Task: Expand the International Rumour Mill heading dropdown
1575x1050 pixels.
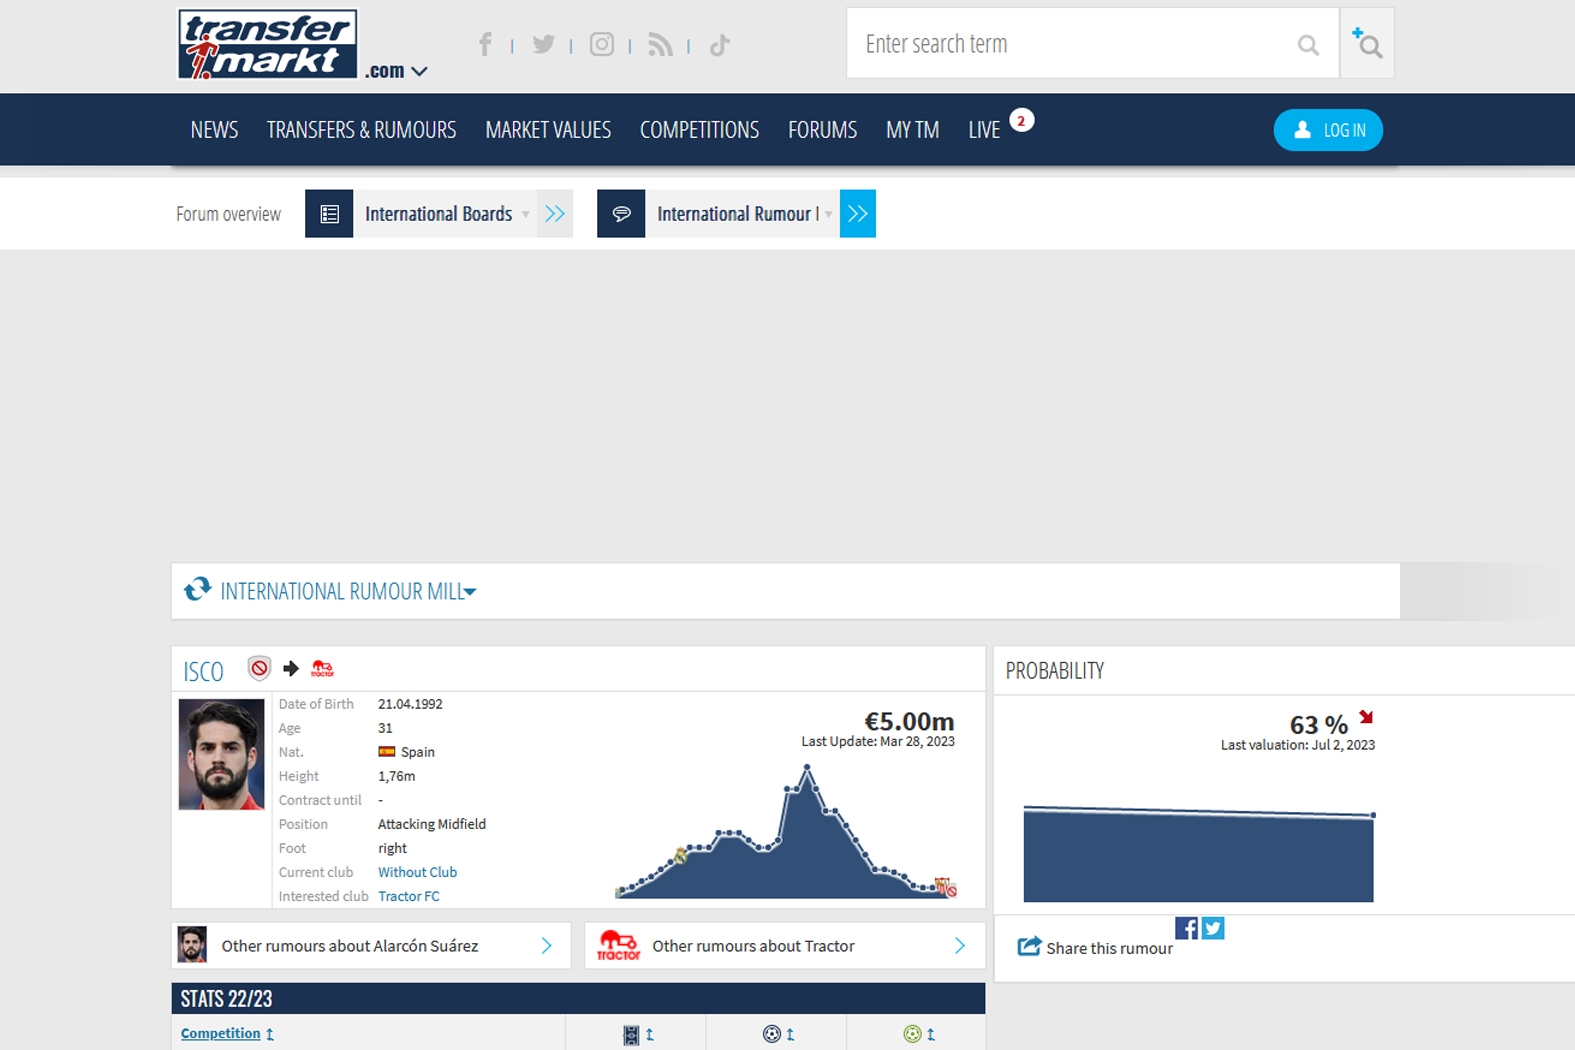Action: (x=470, y=592)
